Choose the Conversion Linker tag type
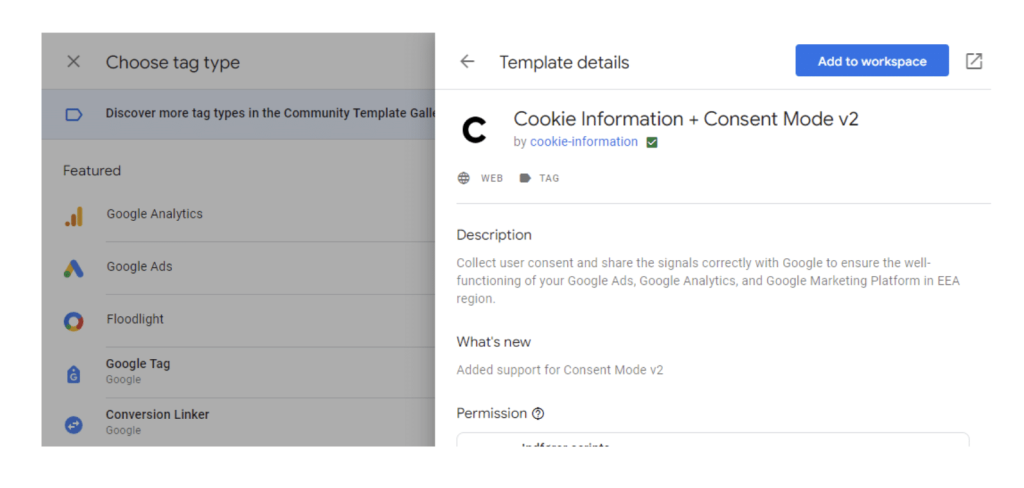 [x=157, y=415]
